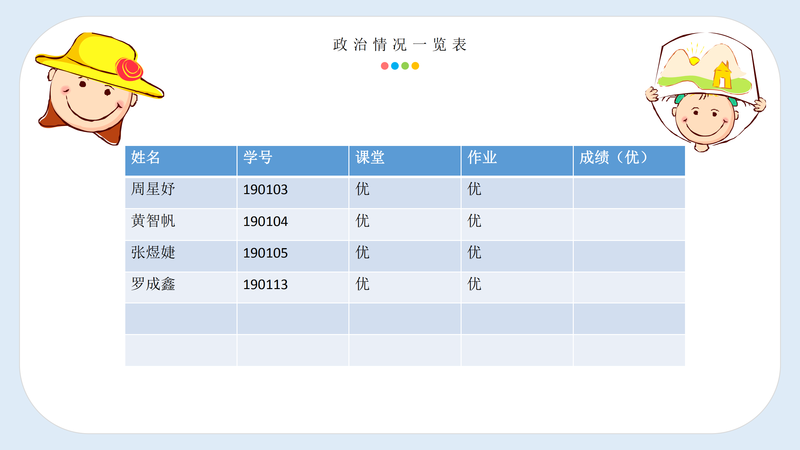The width and height of the screenshot is (800, 450).
Task: Select the red dot under the title
Action: 385,66
